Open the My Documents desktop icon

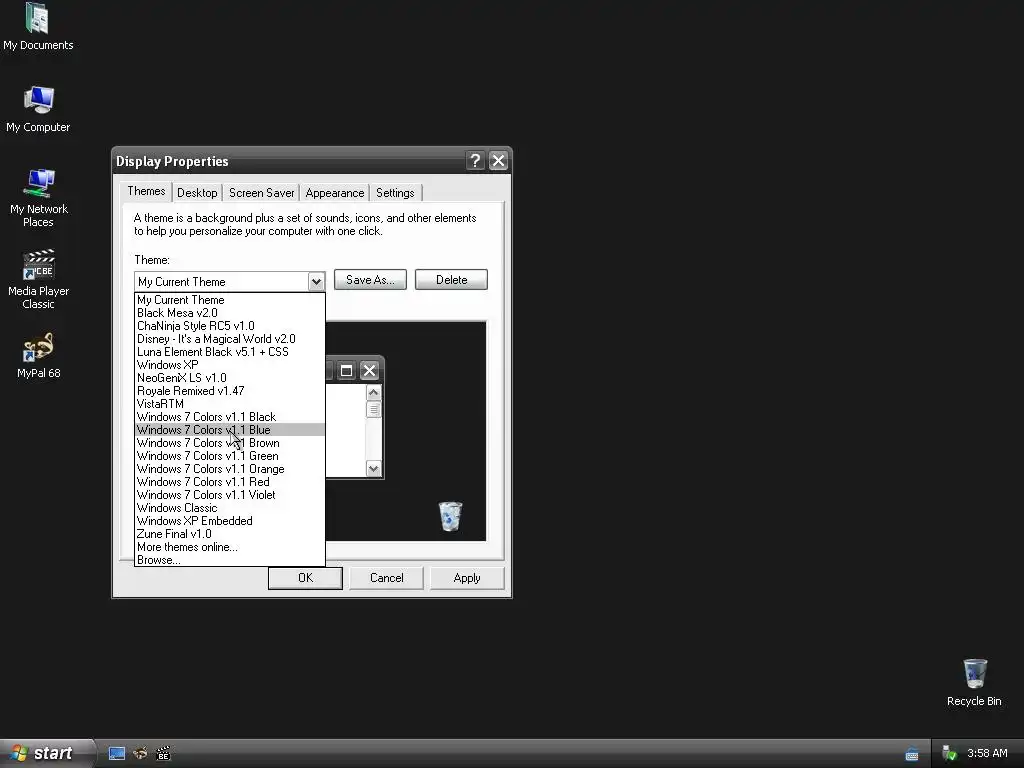pos(38,26)
